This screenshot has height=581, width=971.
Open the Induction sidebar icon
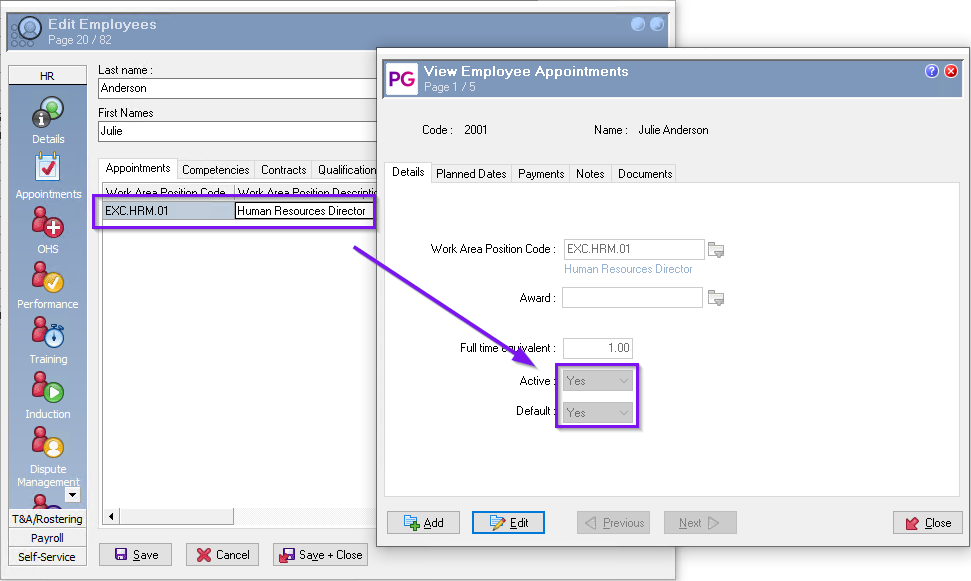coord(47,388)
